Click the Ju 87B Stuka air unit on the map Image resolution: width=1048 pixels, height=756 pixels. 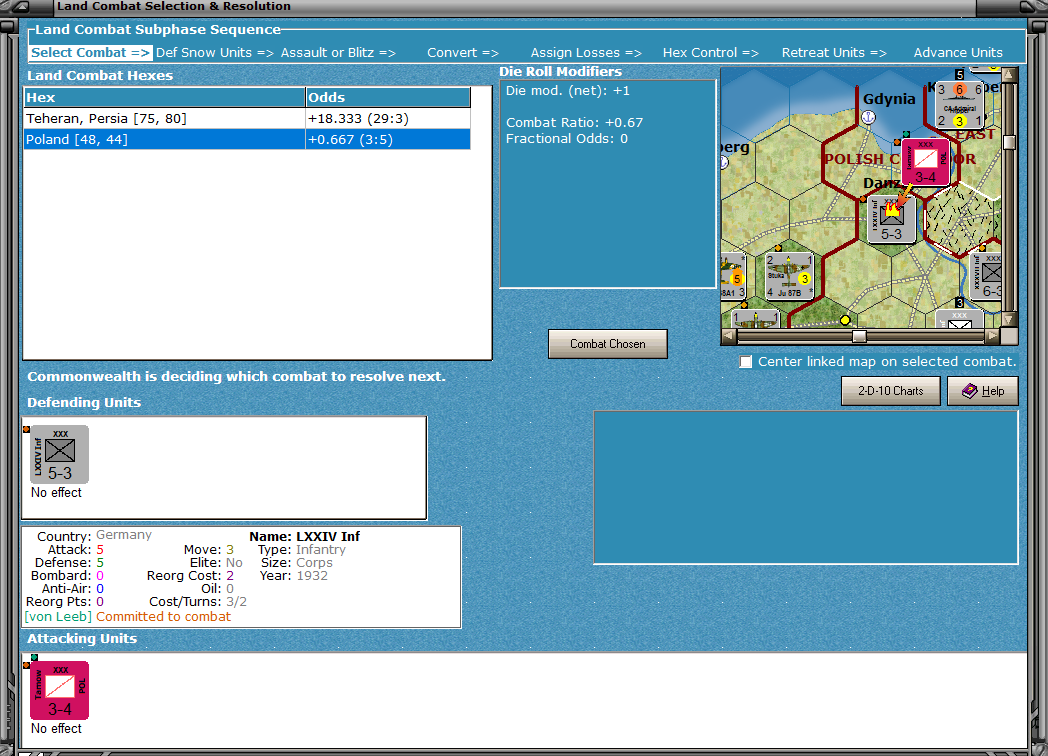(789, 276)
